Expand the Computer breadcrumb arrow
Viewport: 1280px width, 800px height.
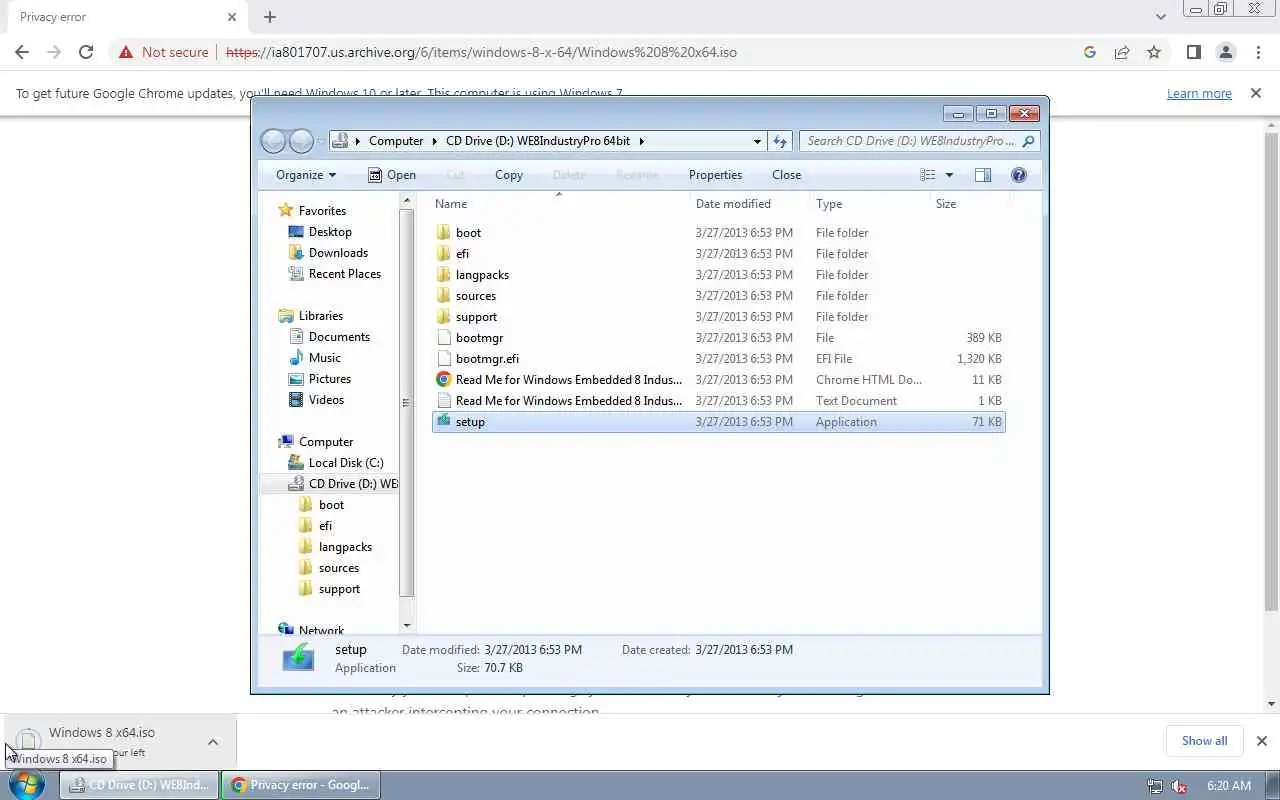click(x=433, y=141)
